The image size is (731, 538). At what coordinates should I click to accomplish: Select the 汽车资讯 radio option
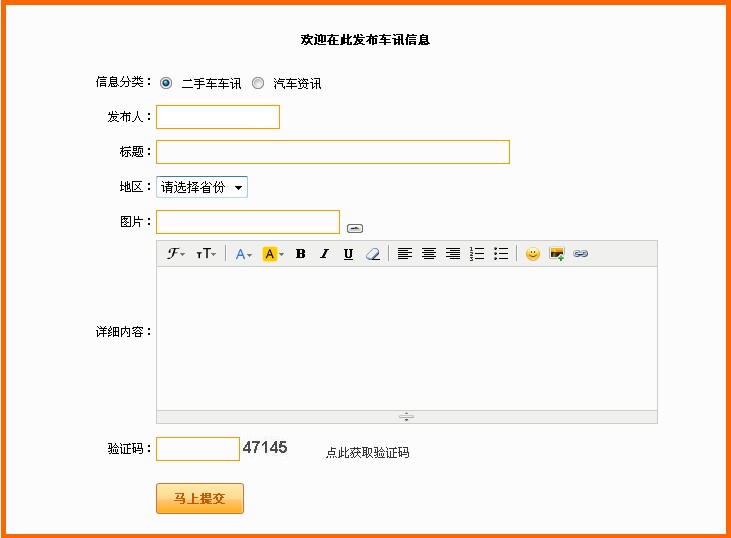(x=258, y=83)
